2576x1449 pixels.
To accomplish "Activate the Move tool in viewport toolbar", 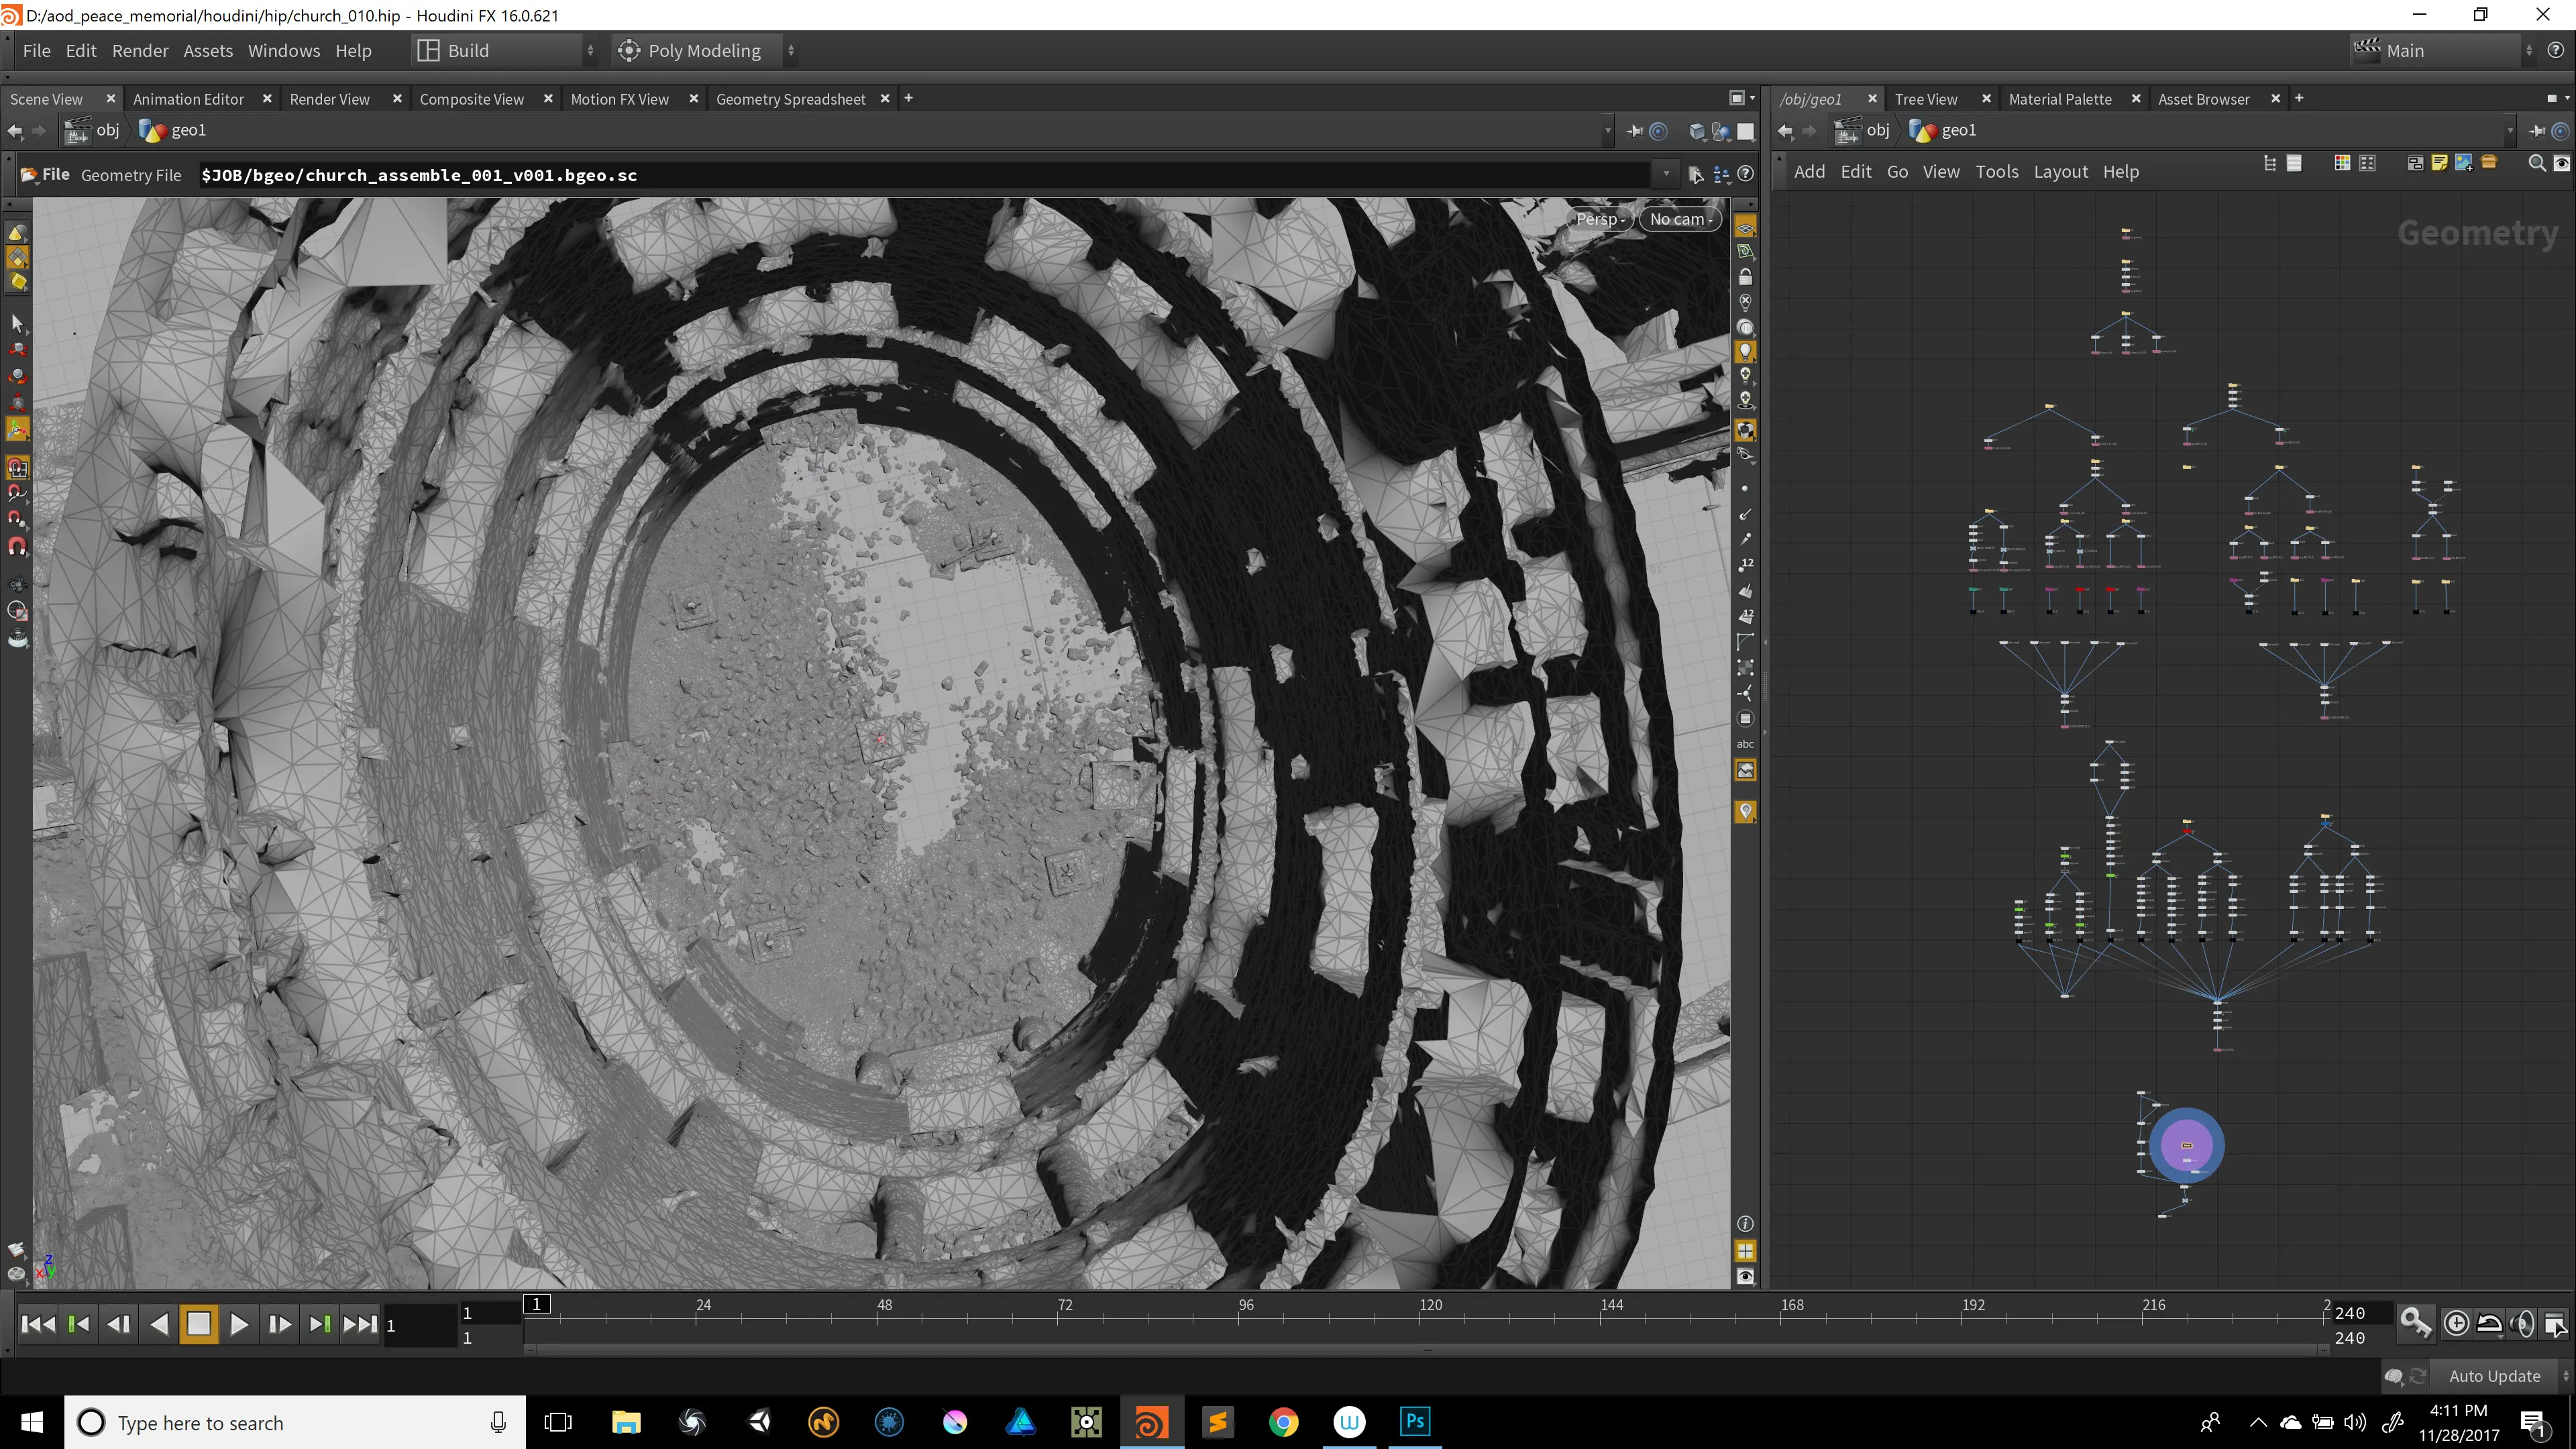I will [x=17, y=350].
